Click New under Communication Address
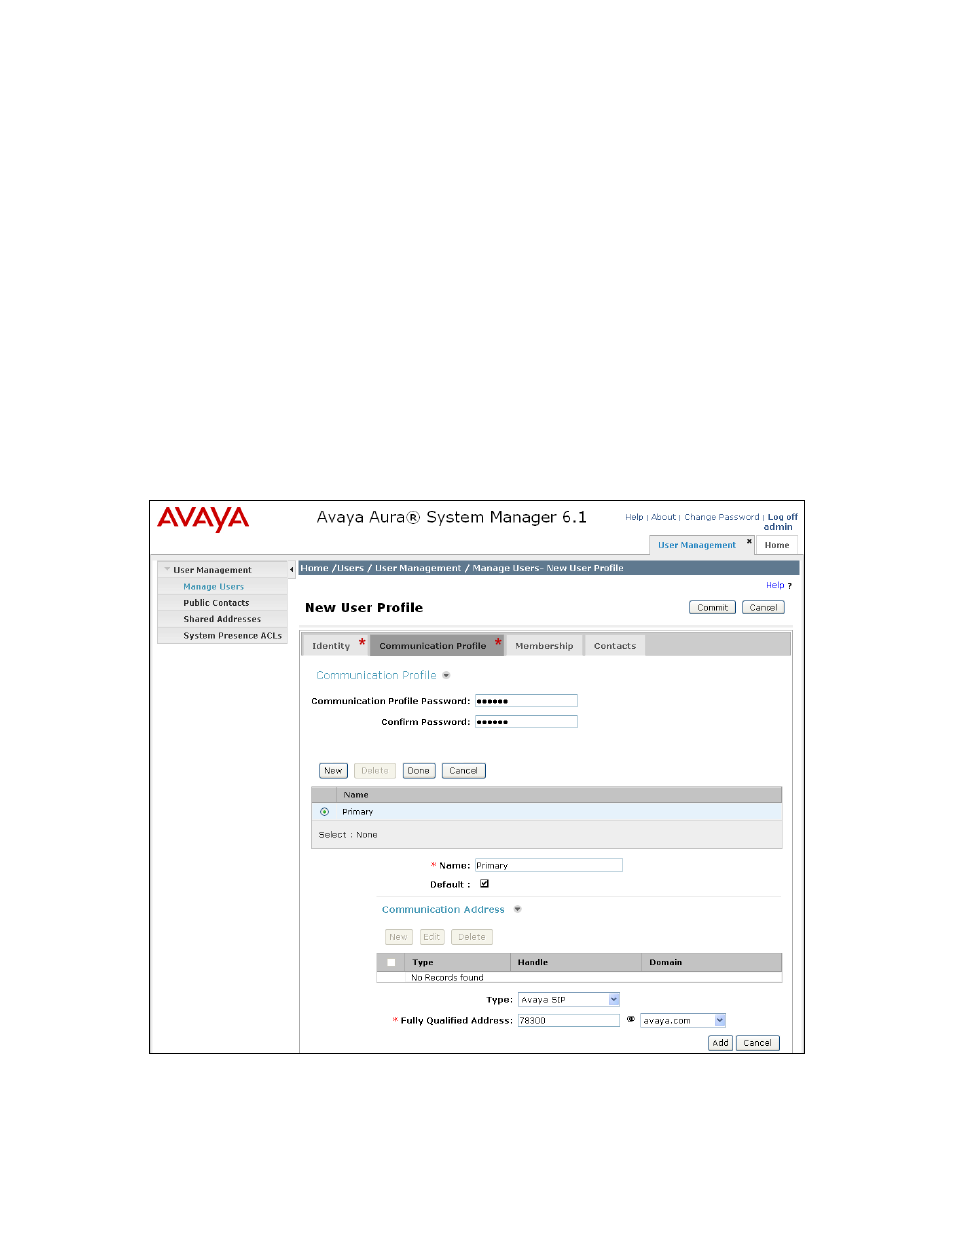Screen dimensions: 954x1235 [x=398, y=937]
